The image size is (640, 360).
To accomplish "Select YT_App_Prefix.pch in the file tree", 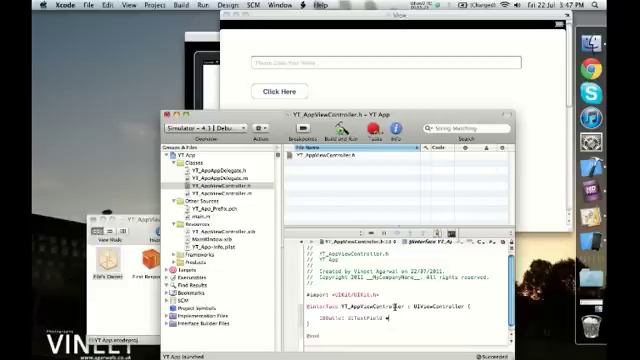I will pyautogui.click(x=214, y=209).
